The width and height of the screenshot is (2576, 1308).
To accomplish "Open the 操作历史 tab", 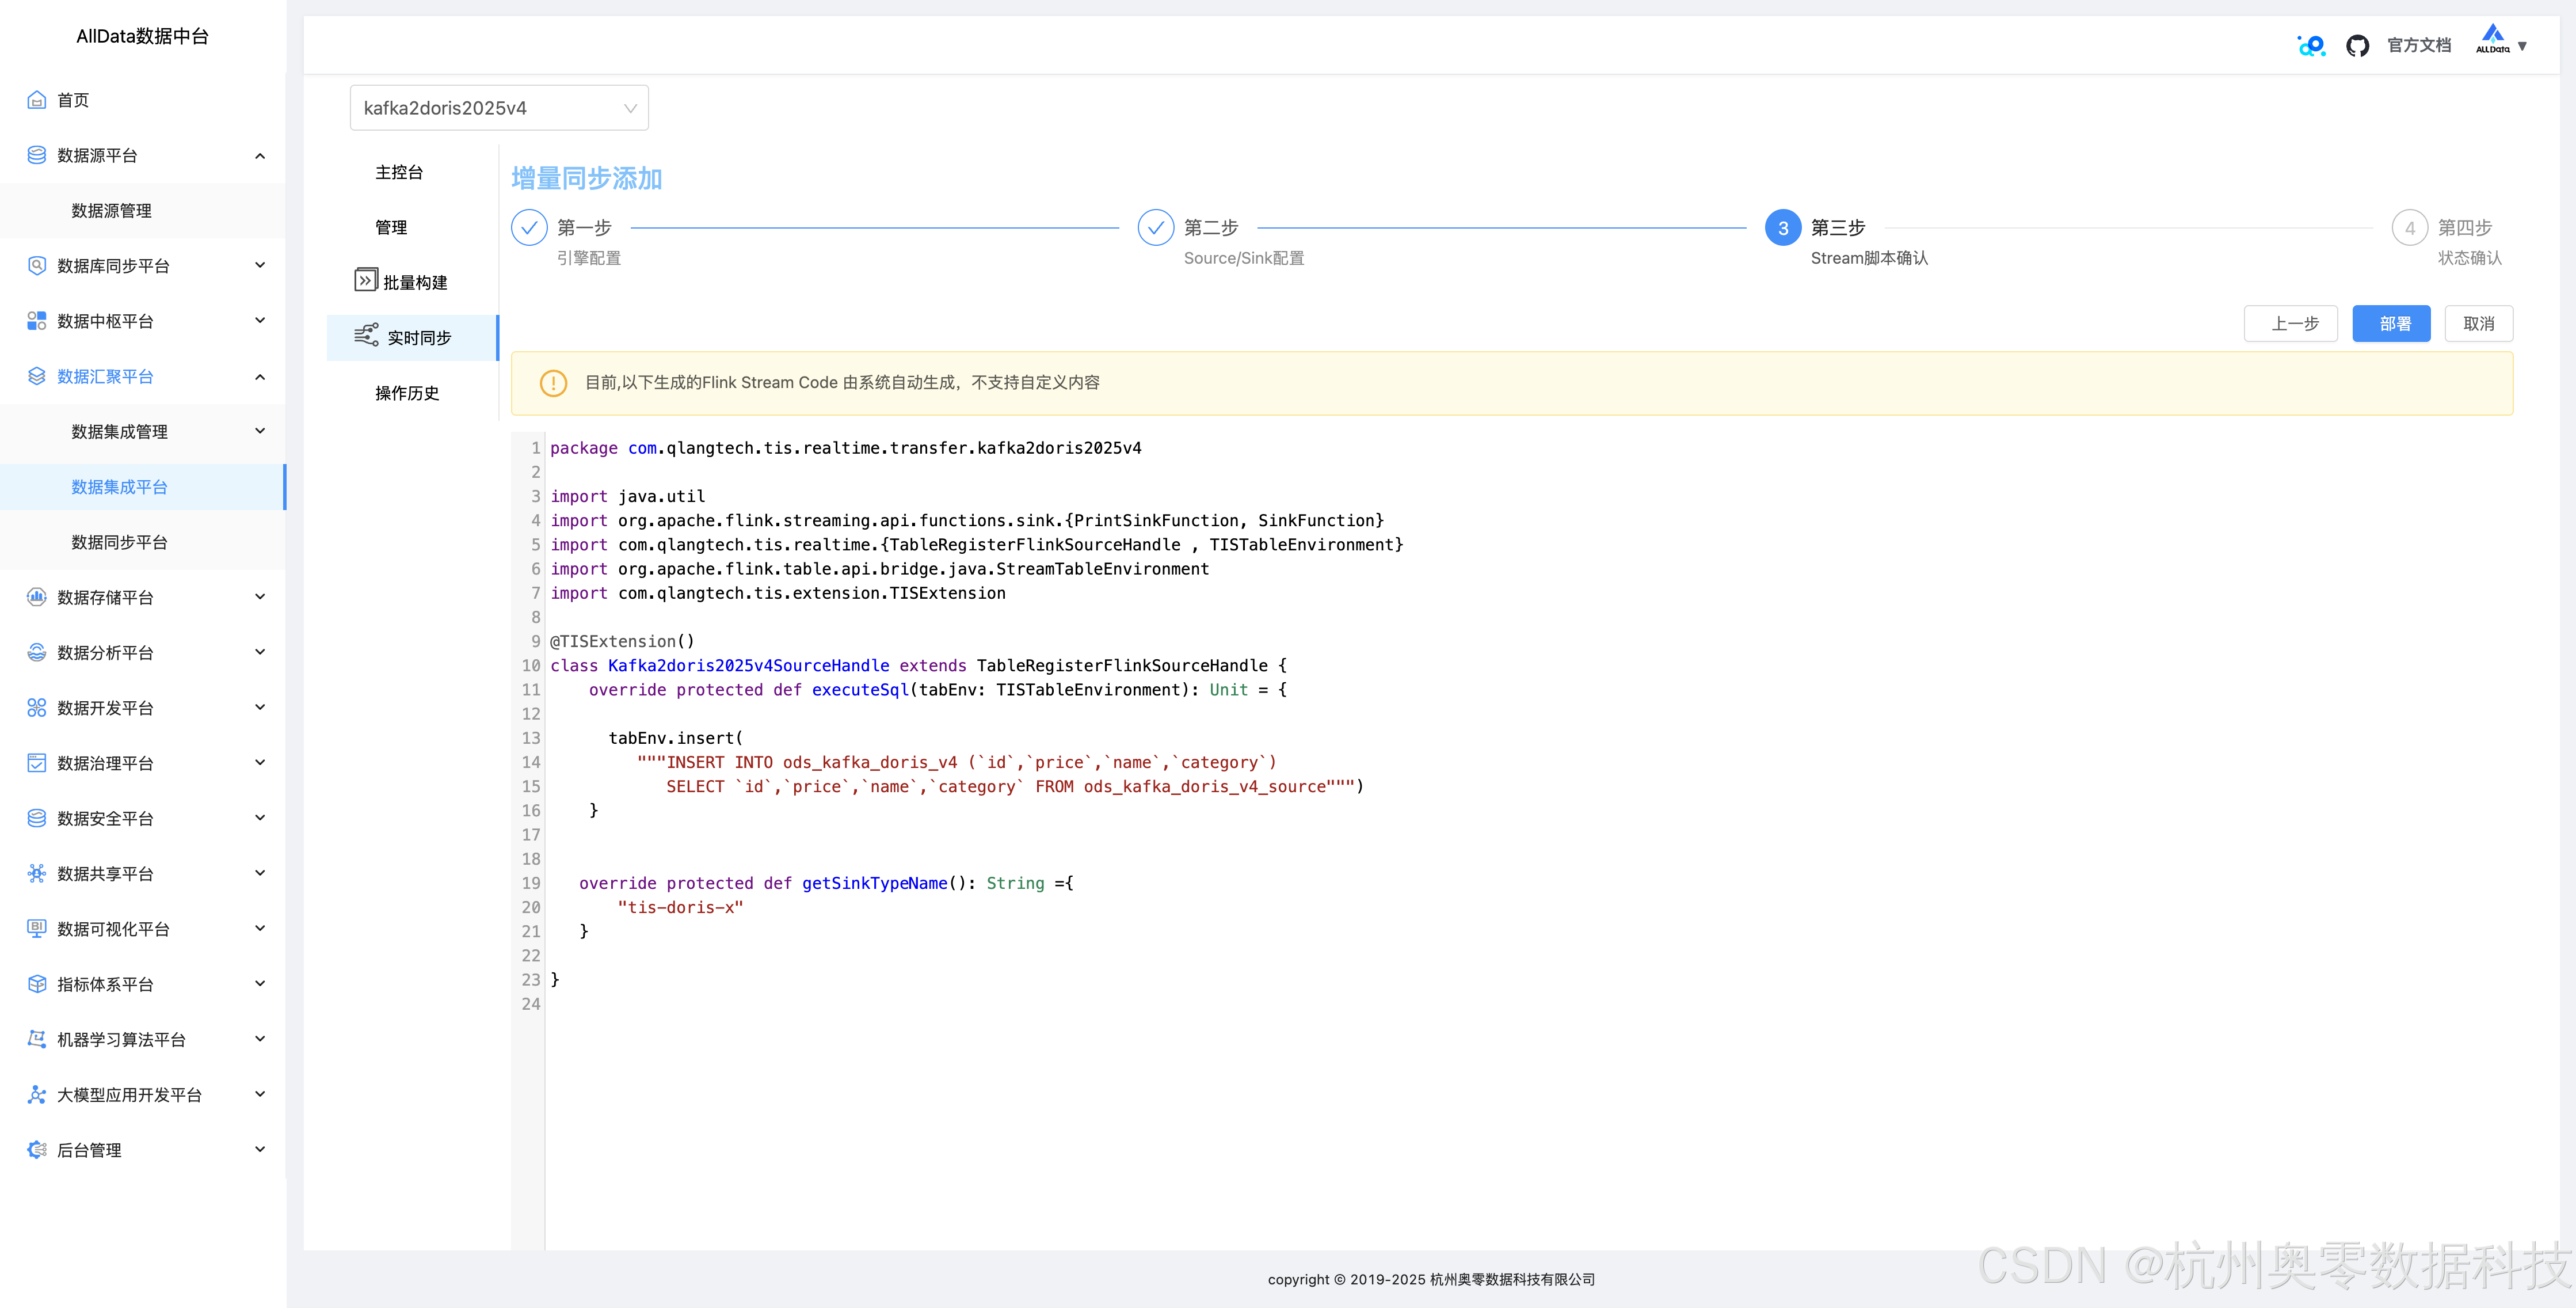I will 407,393.
